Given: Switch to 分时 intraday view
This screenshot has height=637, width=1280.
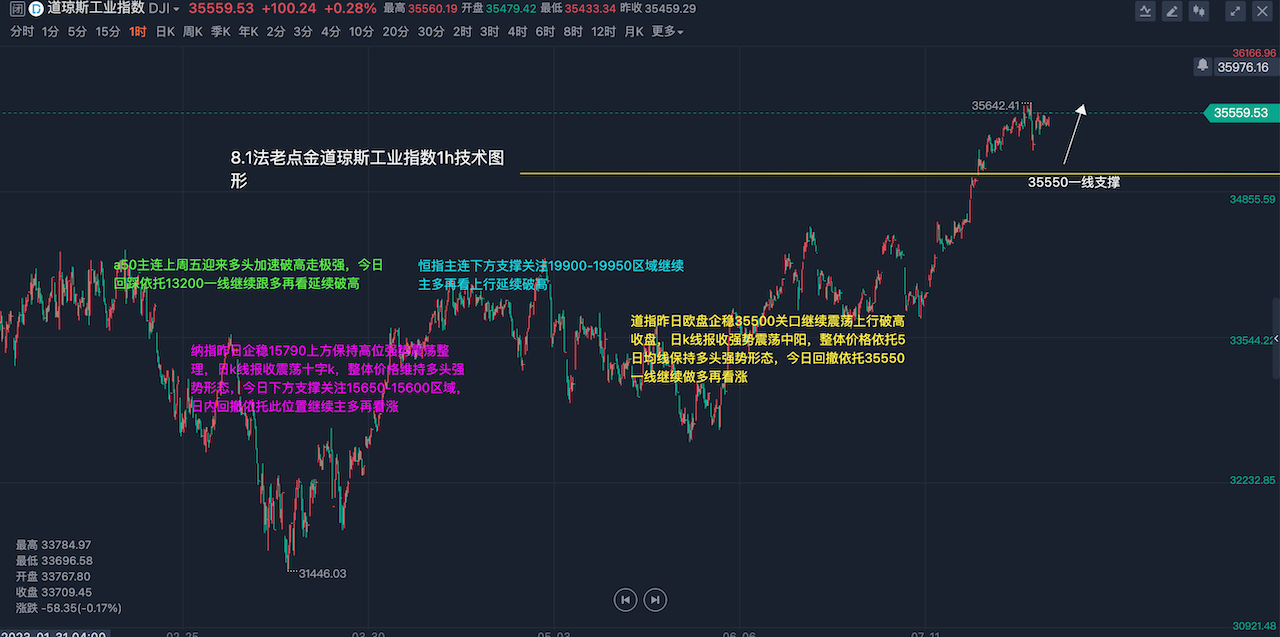Looking at the screenshot, I should (21, 32).
